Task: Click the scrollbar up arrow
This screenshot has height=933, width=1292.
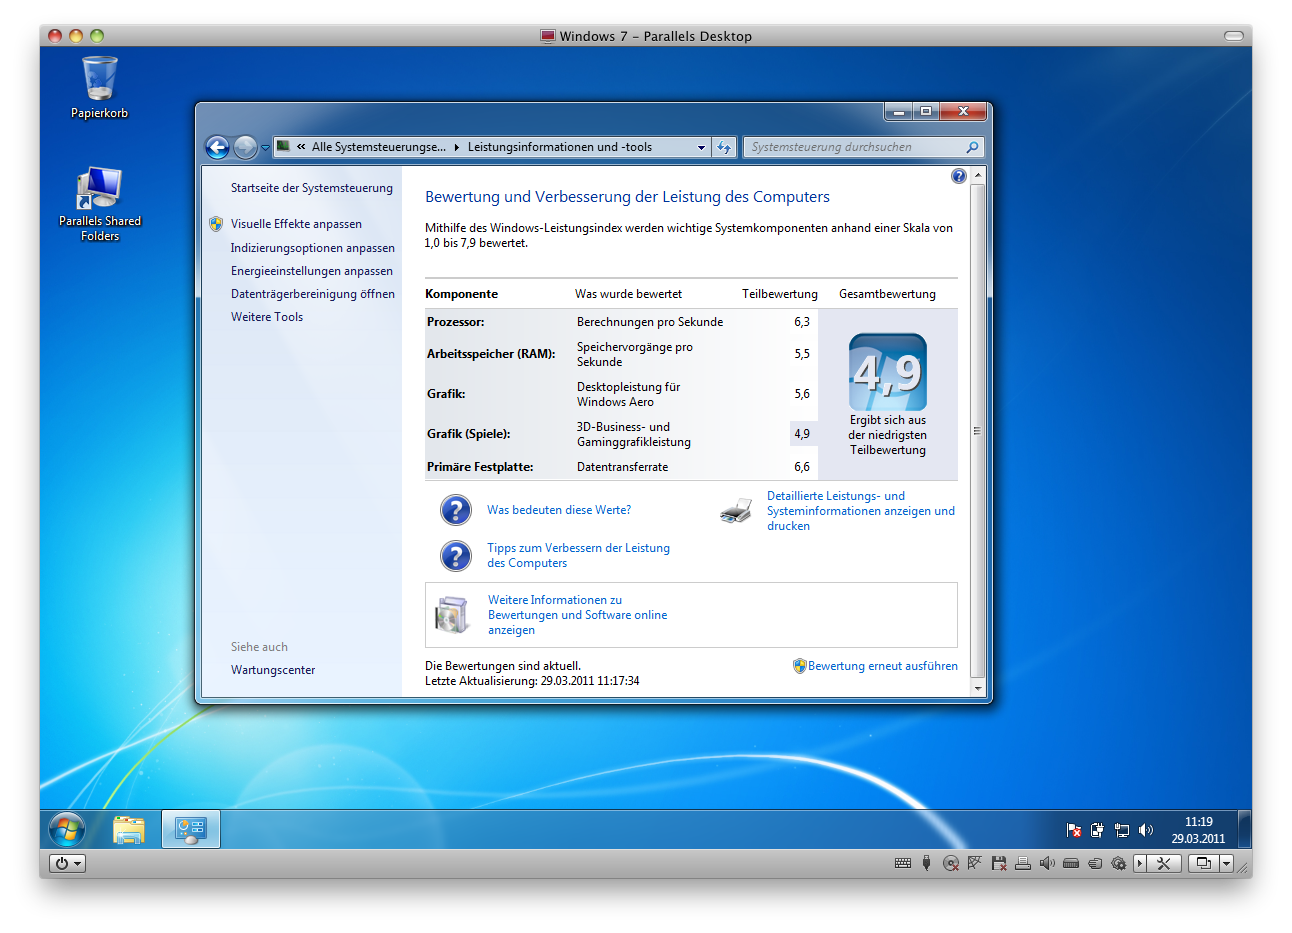Action: pyautogui.click(x=977, y=175)
